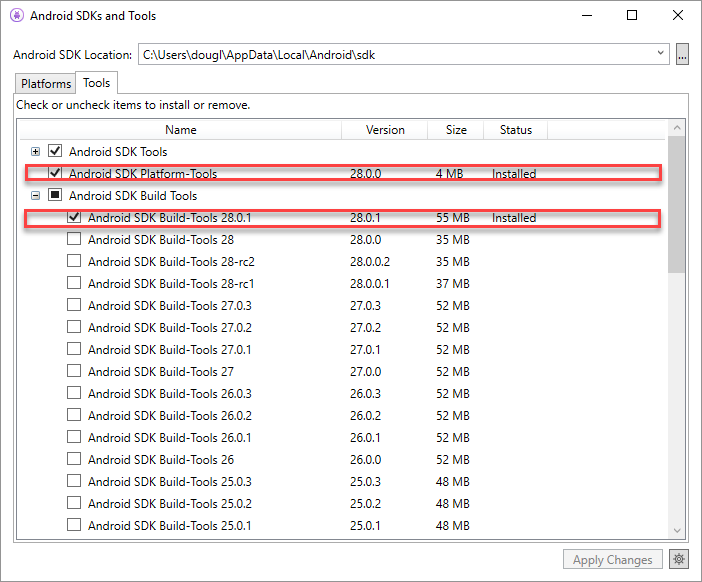702x582 pixels.
Task: Open the SDK settings gear icon
Action: coord(679,559)
